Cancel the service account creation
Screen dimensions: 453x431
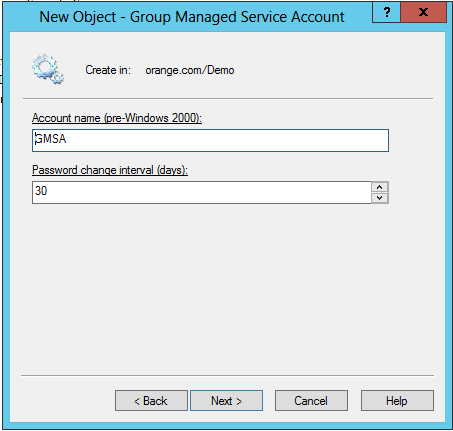(x=311, y=401)
